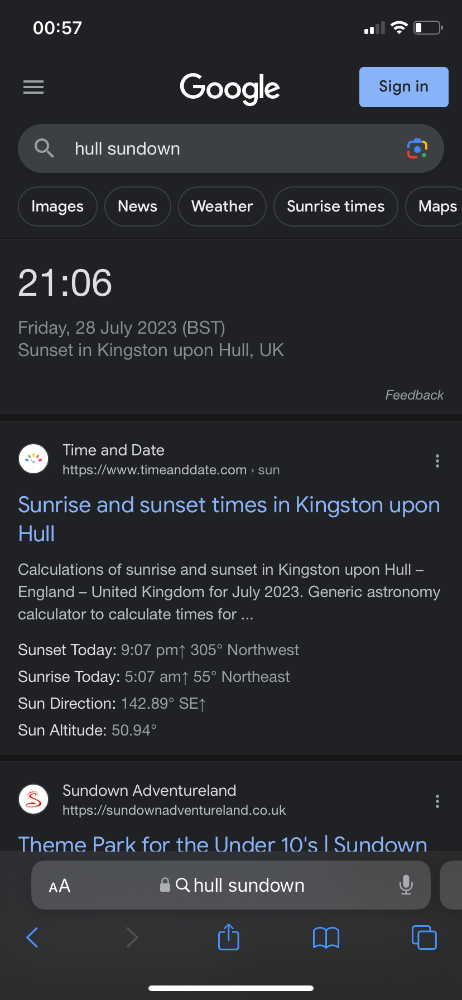The height and width of the screenshot is (1000, 462).
Task: Tap microphone icon in address bar
Action: pyautogui.click(x=406, y=885)
